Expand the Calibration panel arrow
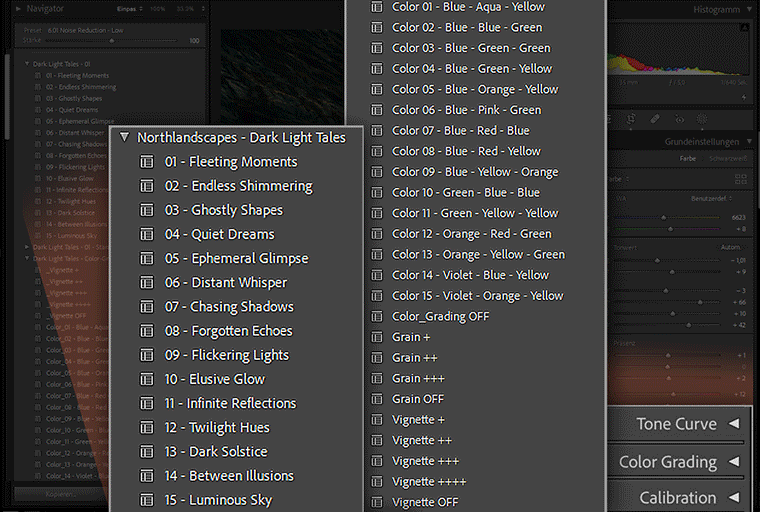Viewport: 760px width, 512px height. click(x=734, y=497)
